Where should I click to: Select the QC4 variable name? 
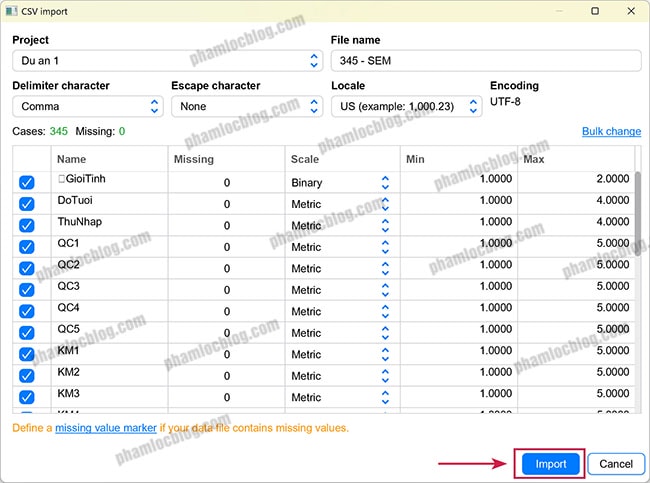(68, 308)
